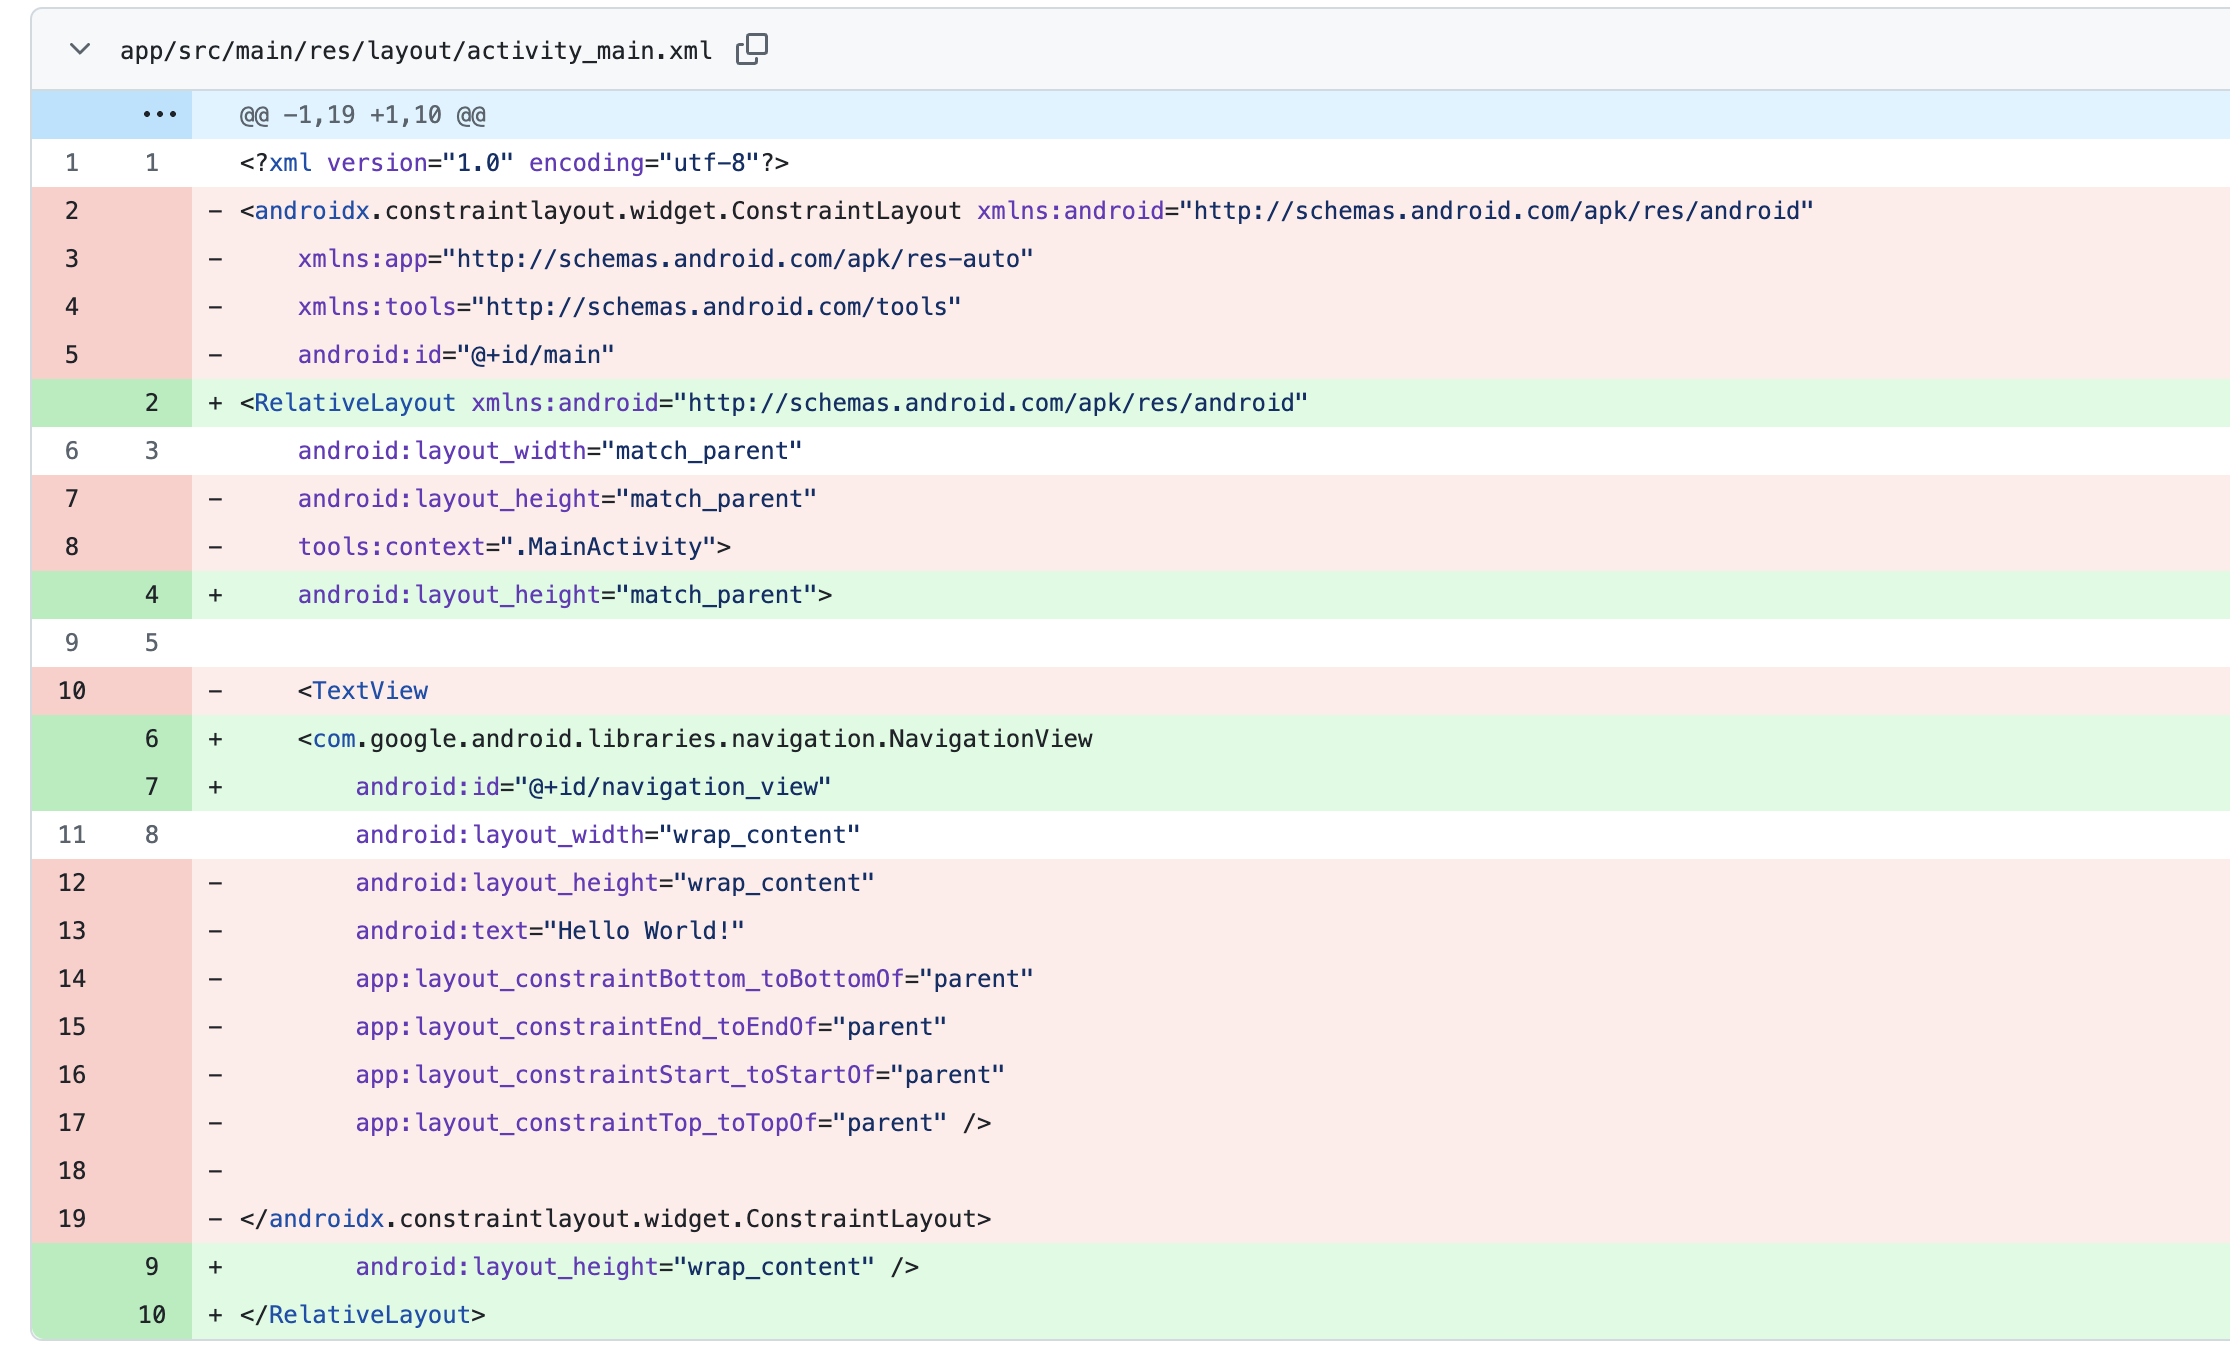Viewport: 2230px width, 1356px height.
Task: Click old line number 13
Action: pos(72,931)
